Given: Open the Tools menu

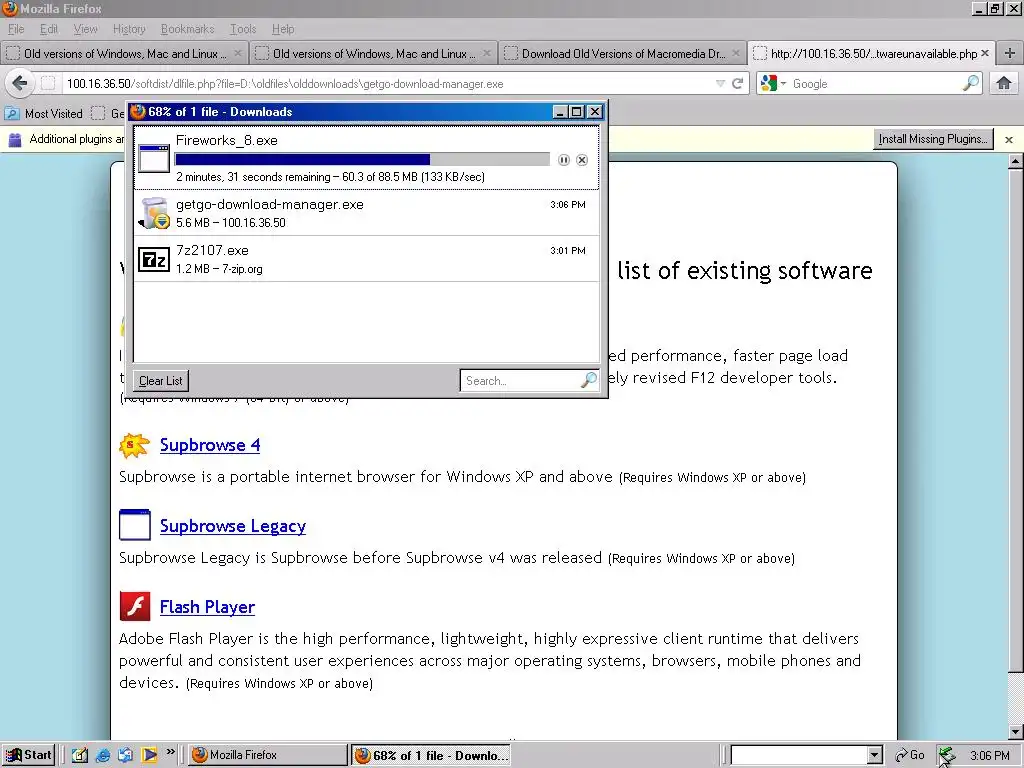Looking at the screenshot, I should point(242,29).
